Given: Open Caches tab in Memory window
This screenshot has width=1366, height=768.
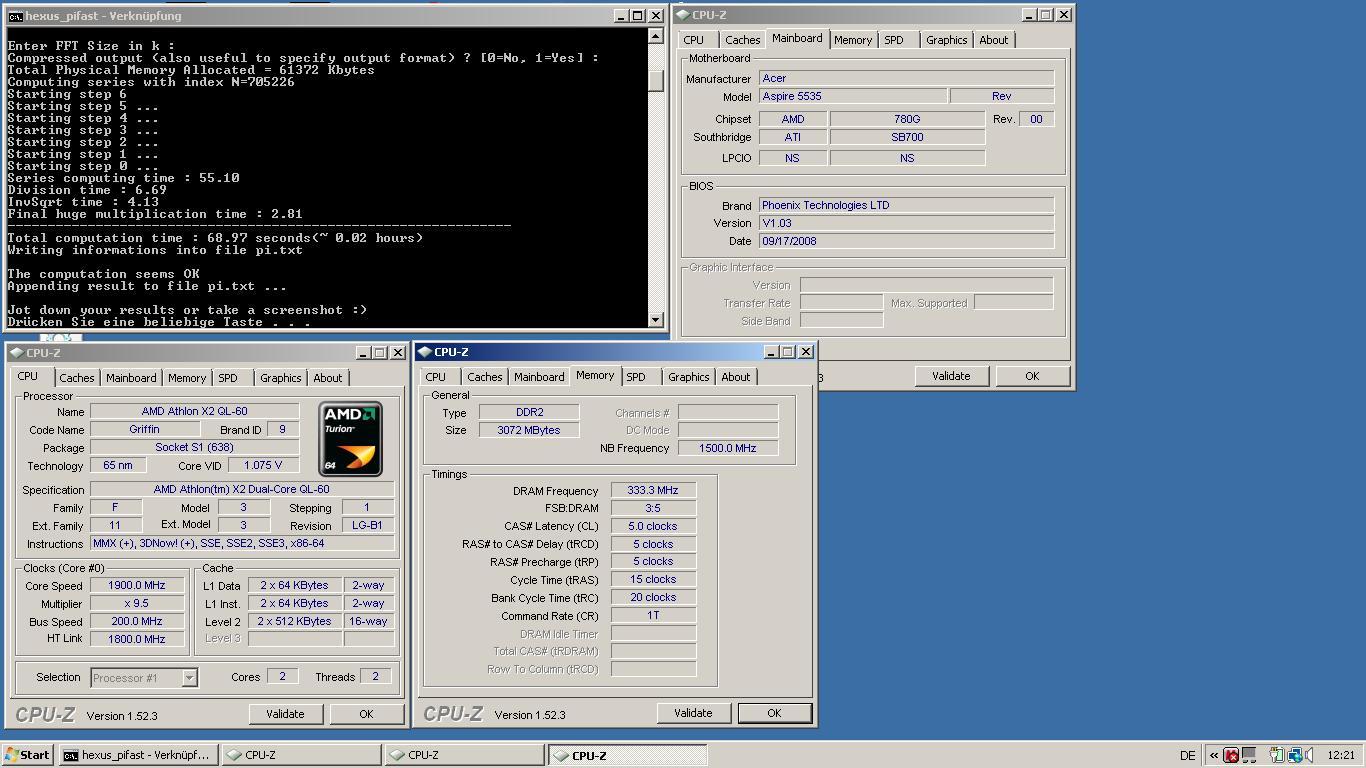Looking at the screenshot, I should tap(484, 377).
